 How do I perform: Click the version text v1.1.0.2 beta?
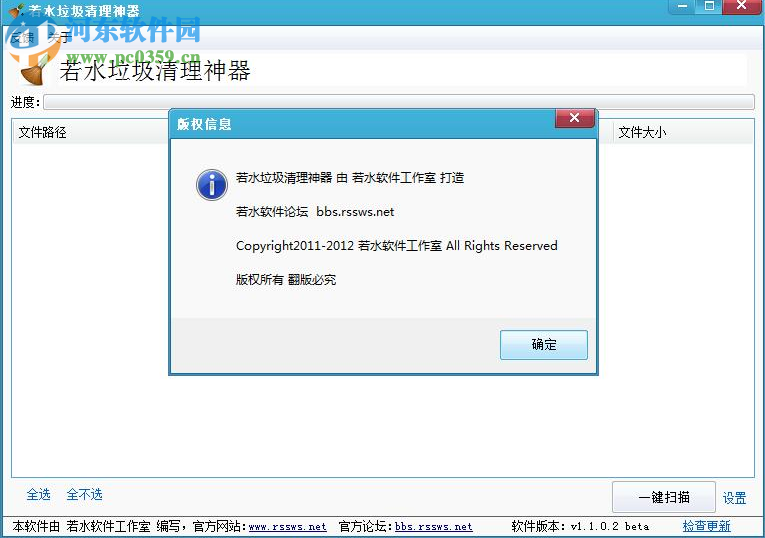pos(610,526)
